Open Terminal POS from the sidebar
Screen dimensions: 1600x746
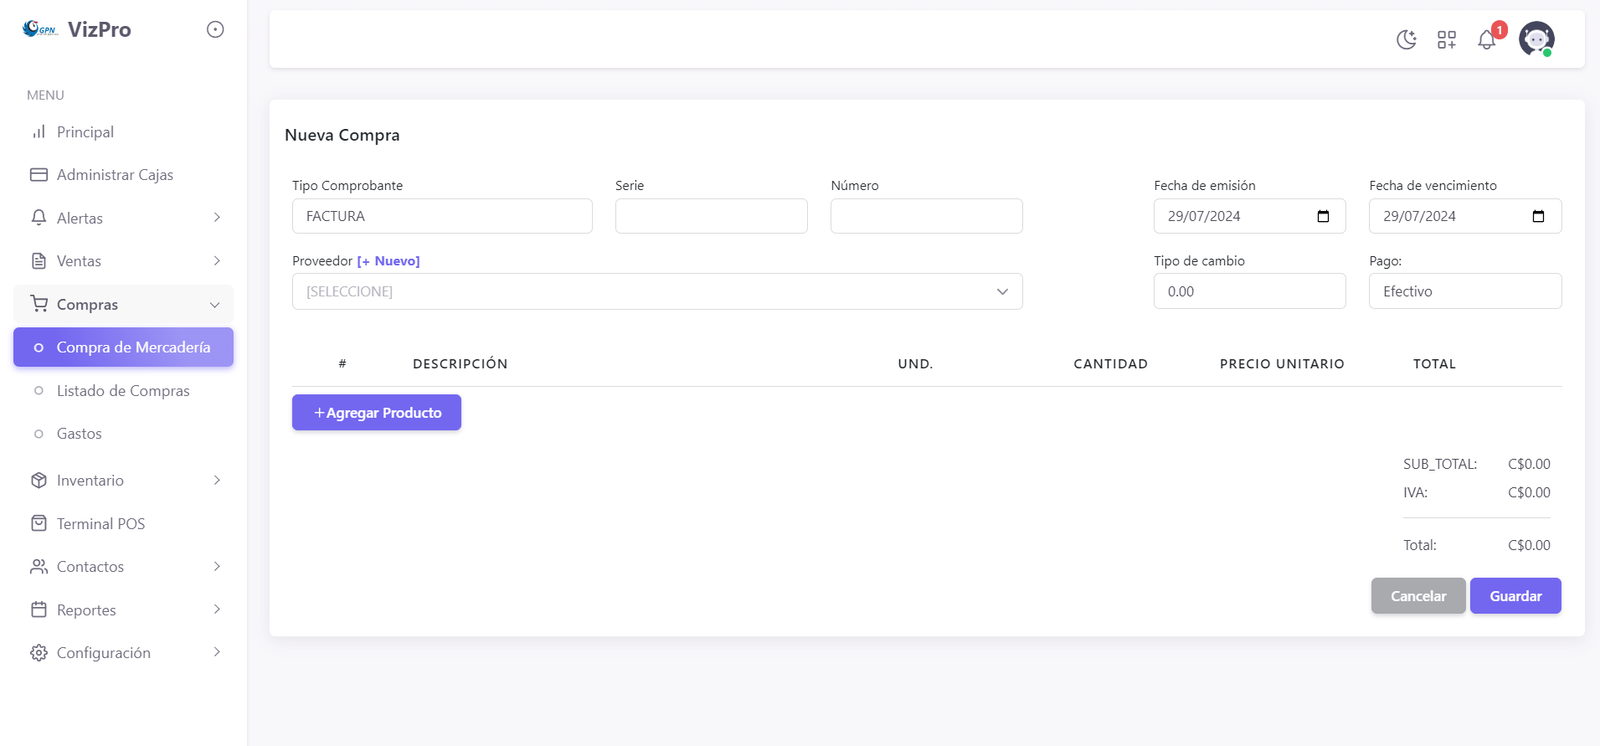point(100,524)
